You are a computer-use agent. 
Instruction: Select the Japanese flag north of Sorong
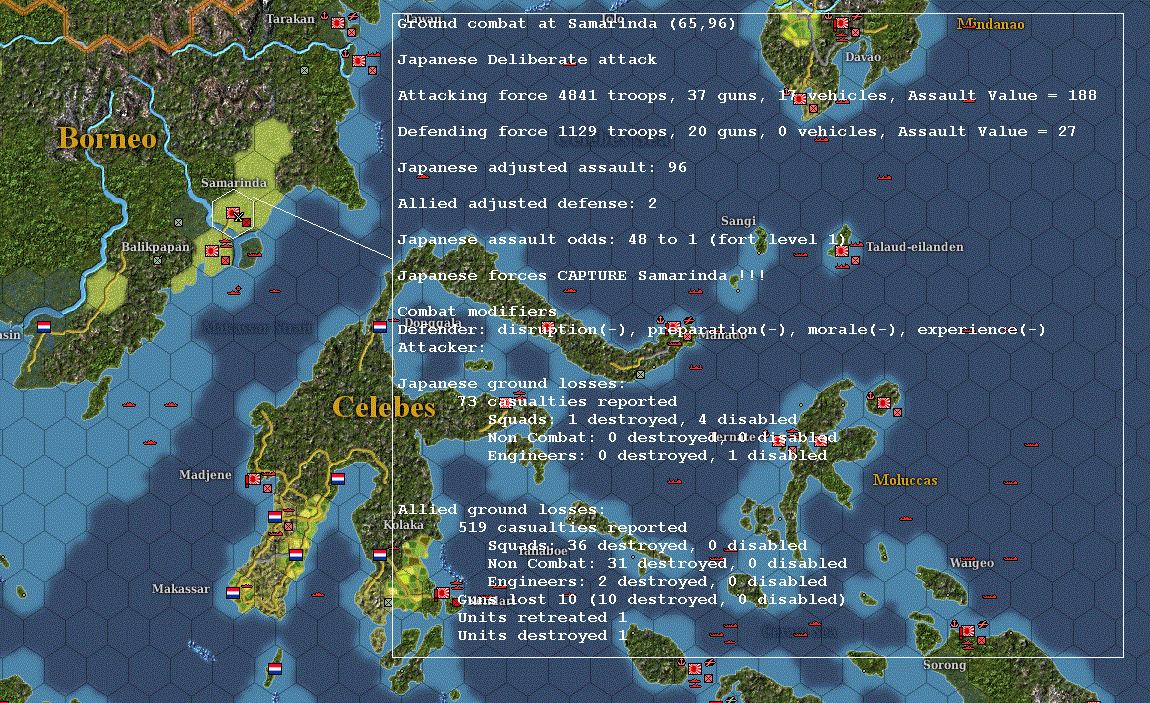point(967,630)
